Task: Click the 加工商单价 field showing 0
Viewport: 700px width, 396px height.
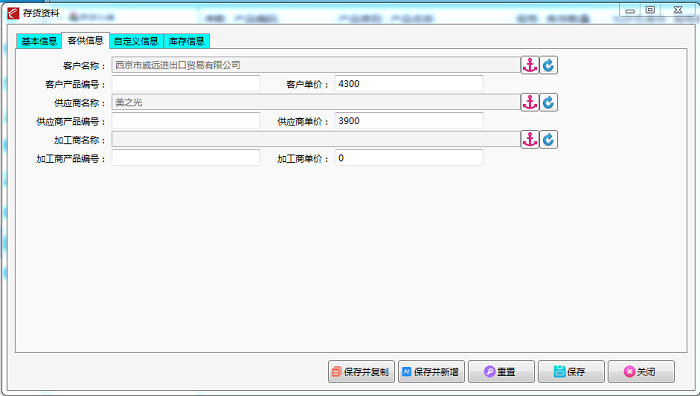Action: 409,158
